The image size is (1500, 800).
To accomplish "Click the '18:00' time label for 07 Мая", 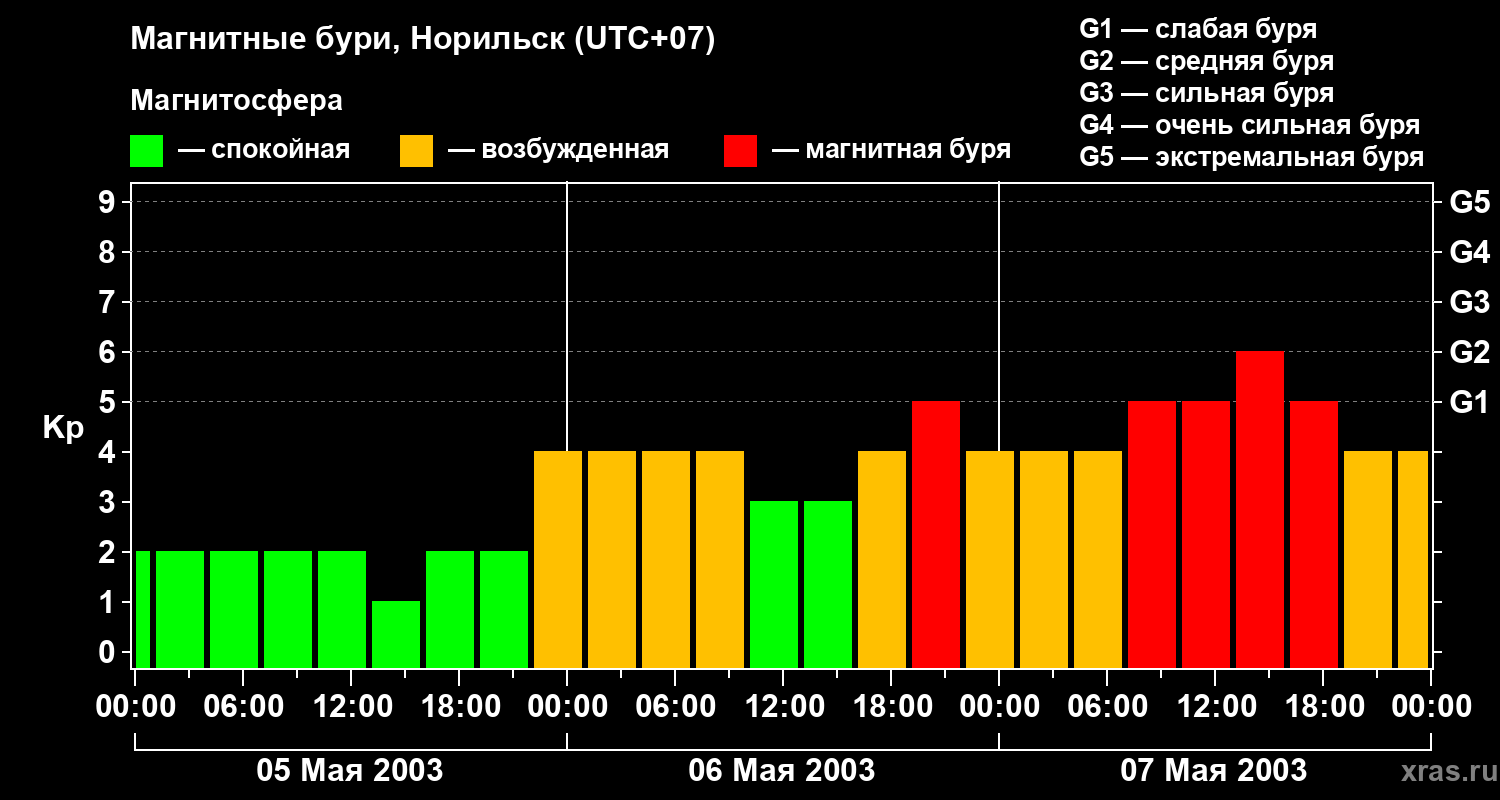I will 1323,707.
